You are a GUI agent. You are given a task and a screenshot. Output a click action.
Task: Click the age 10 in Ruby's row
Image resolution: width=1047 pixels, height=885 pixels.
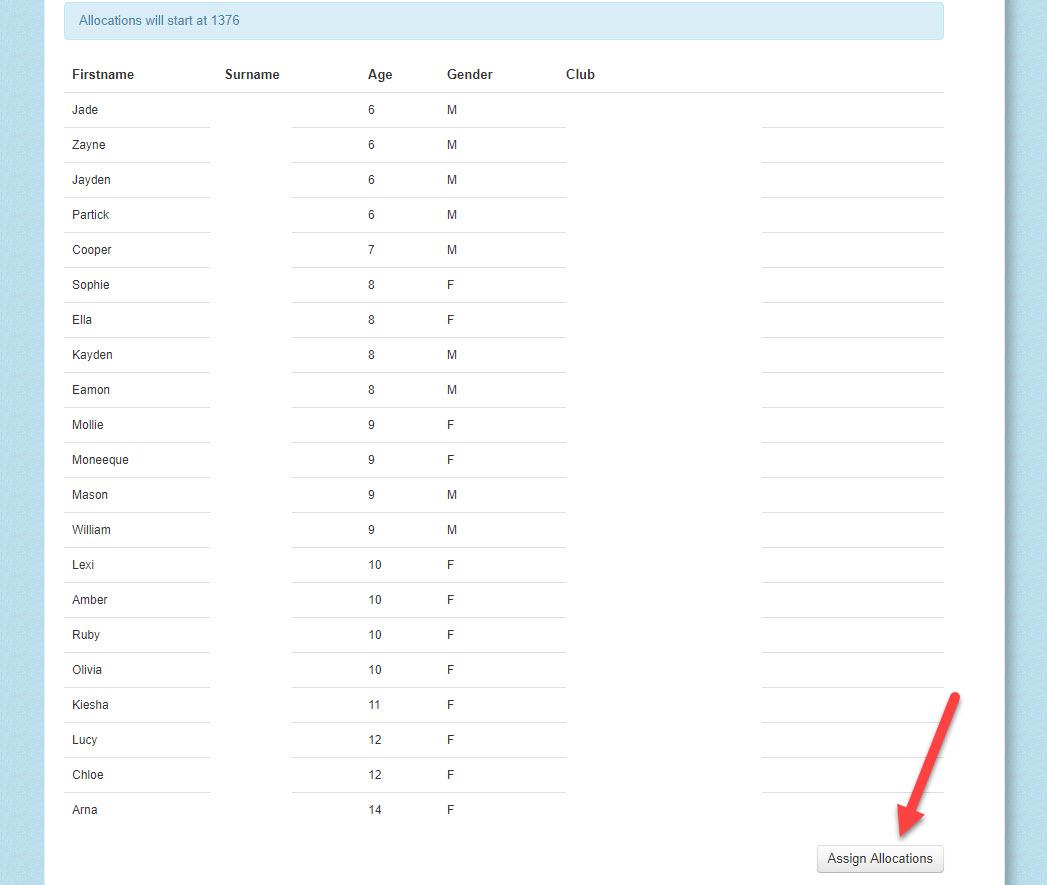[375, 635]
